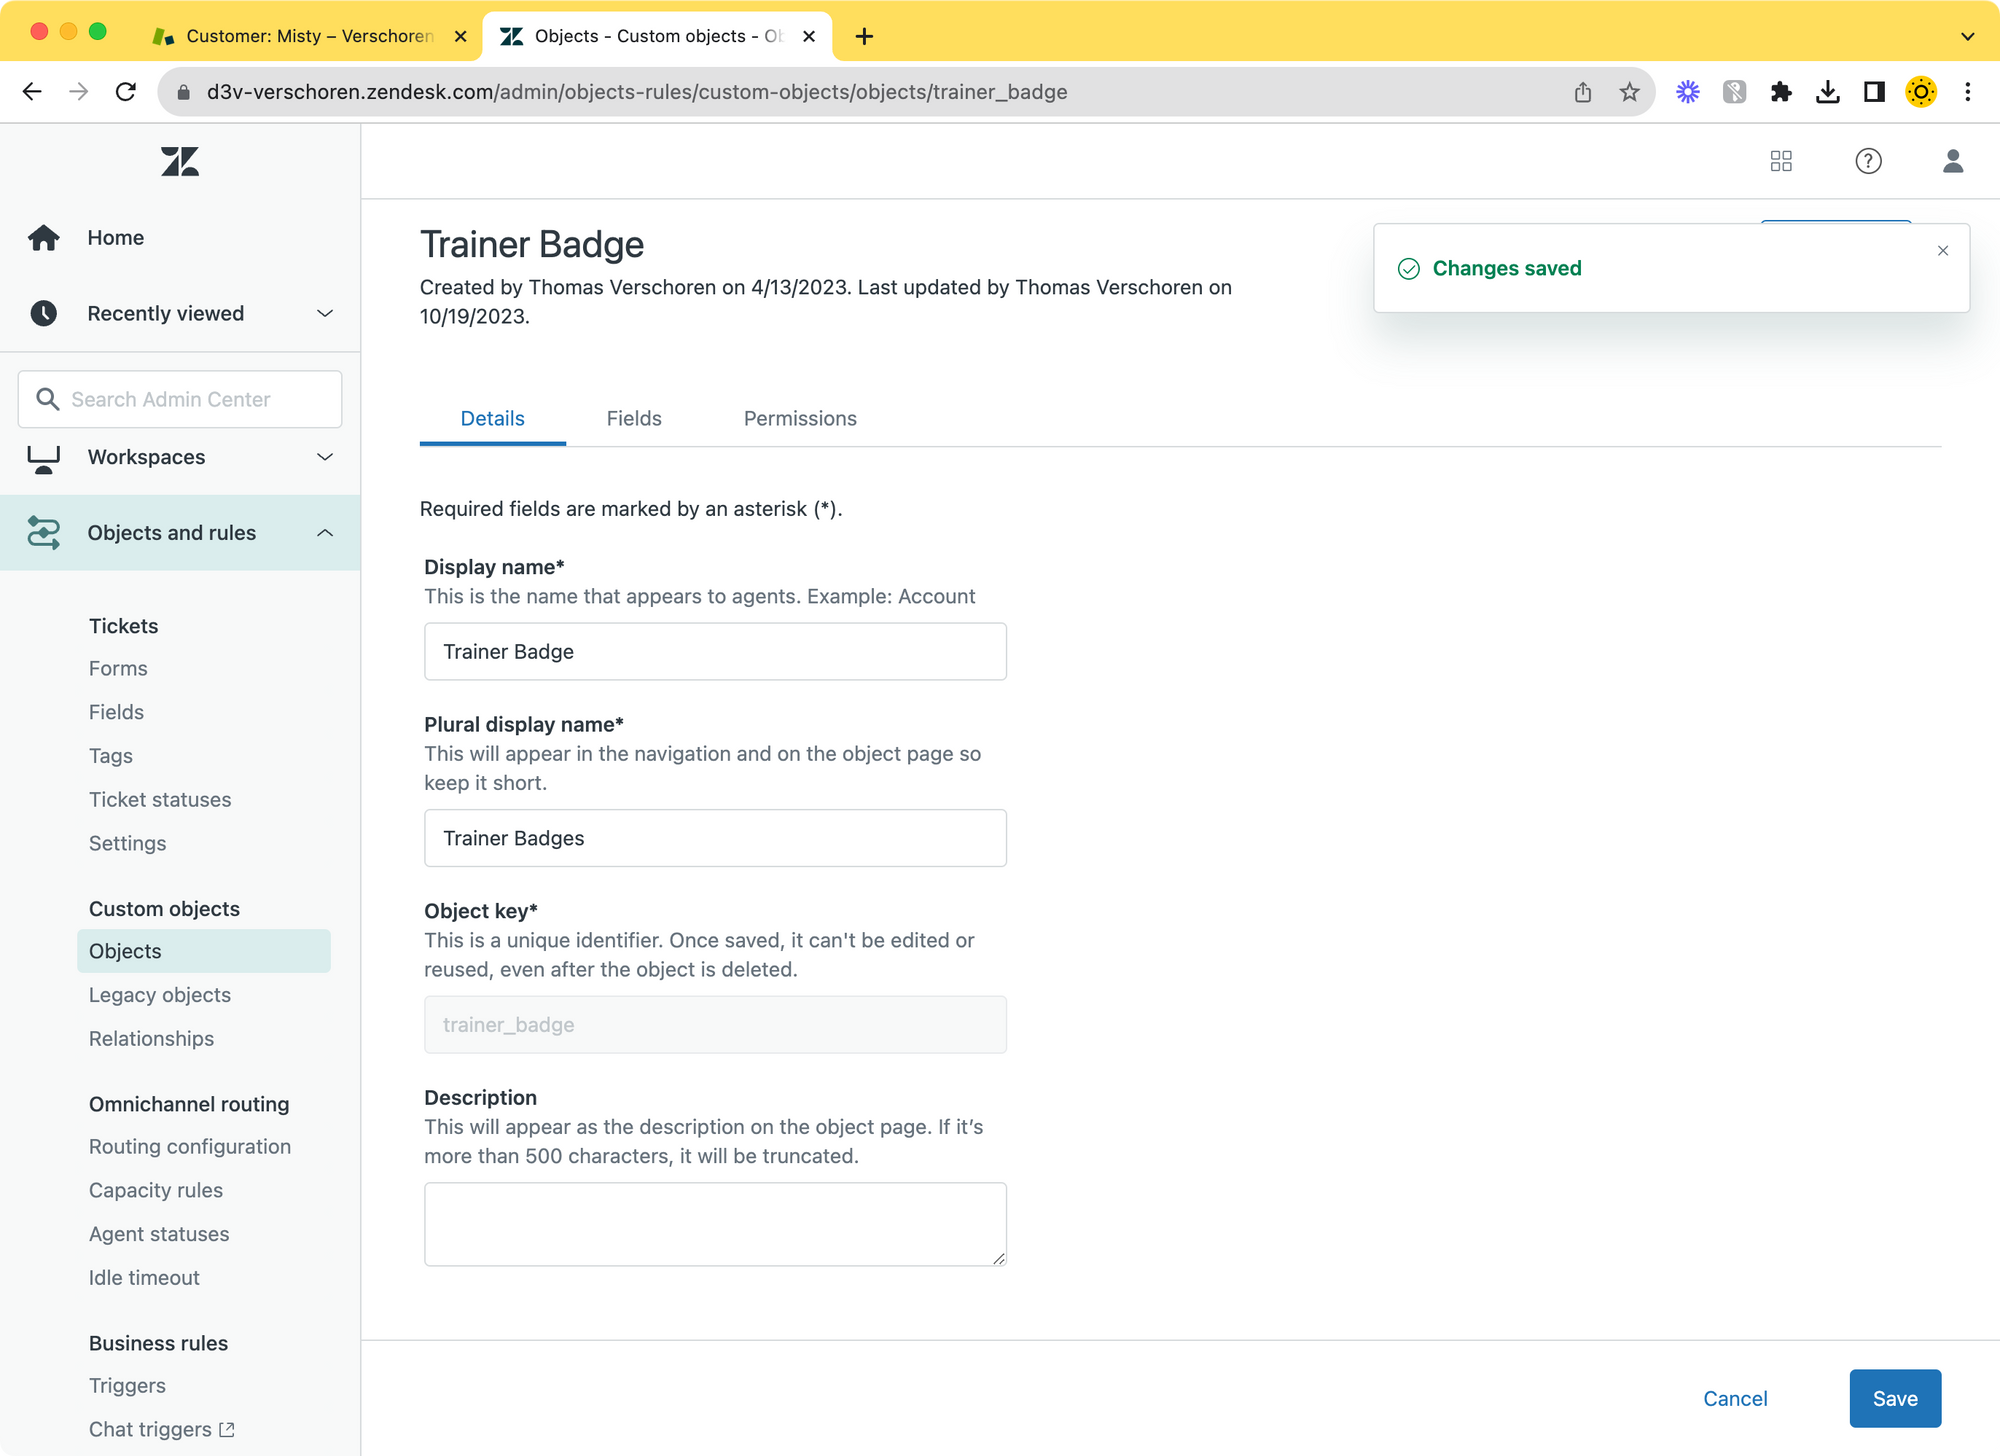Click the Cancel link
Screen dimensions: 2000x1456
click(1735, 1398)
